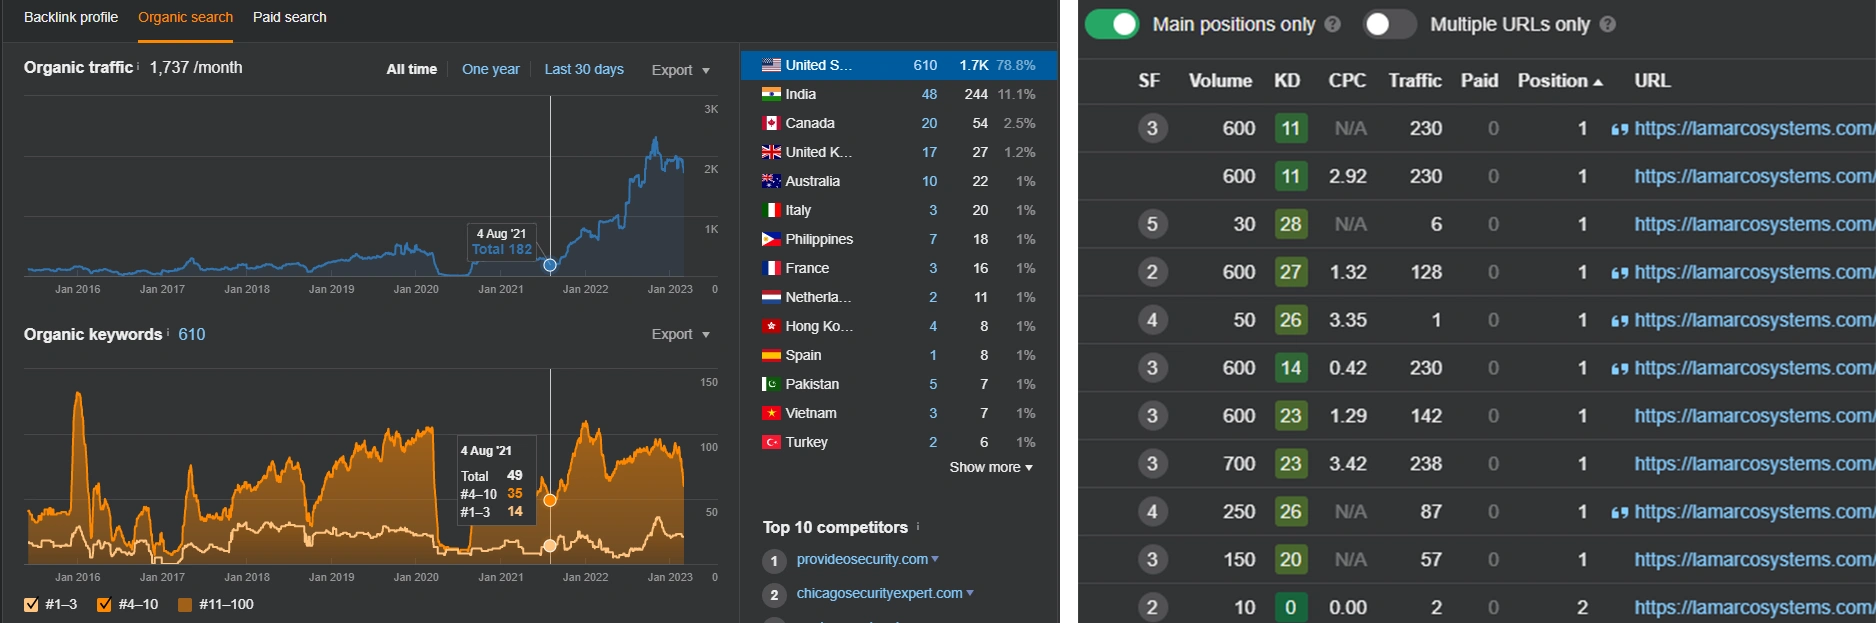This screenshot has height=623, width=1876.
Task: Click traffic chart marker at 4 Aug '21
Action: [x=549, y=265]
